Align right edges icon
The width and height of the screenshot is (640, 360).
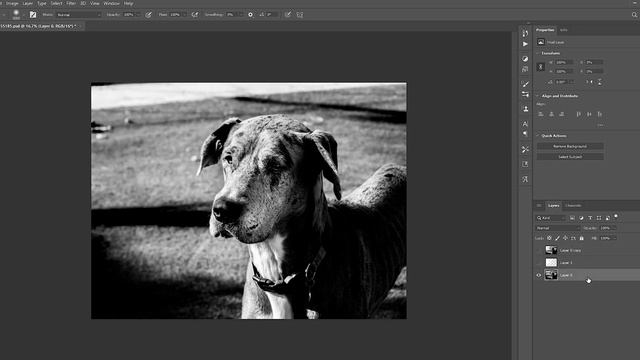[562, 114]
